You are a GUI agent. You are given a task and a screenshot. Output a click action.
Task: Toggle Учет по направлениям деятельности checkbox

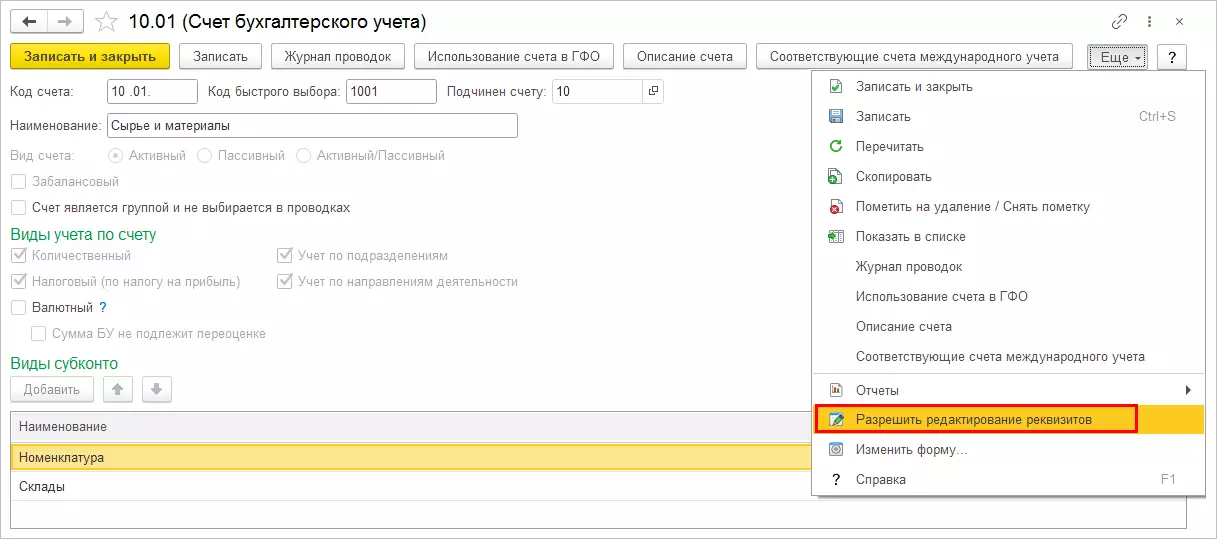285,282
